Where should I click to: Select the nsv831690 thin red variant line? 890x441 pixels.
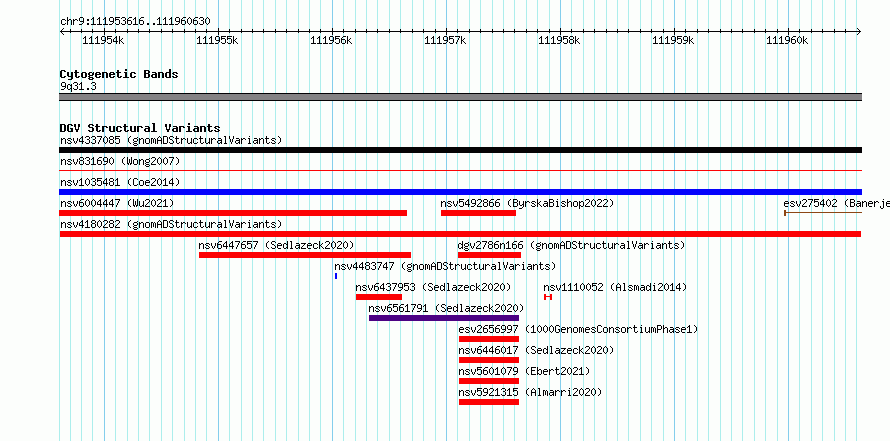tap(460, 170)
